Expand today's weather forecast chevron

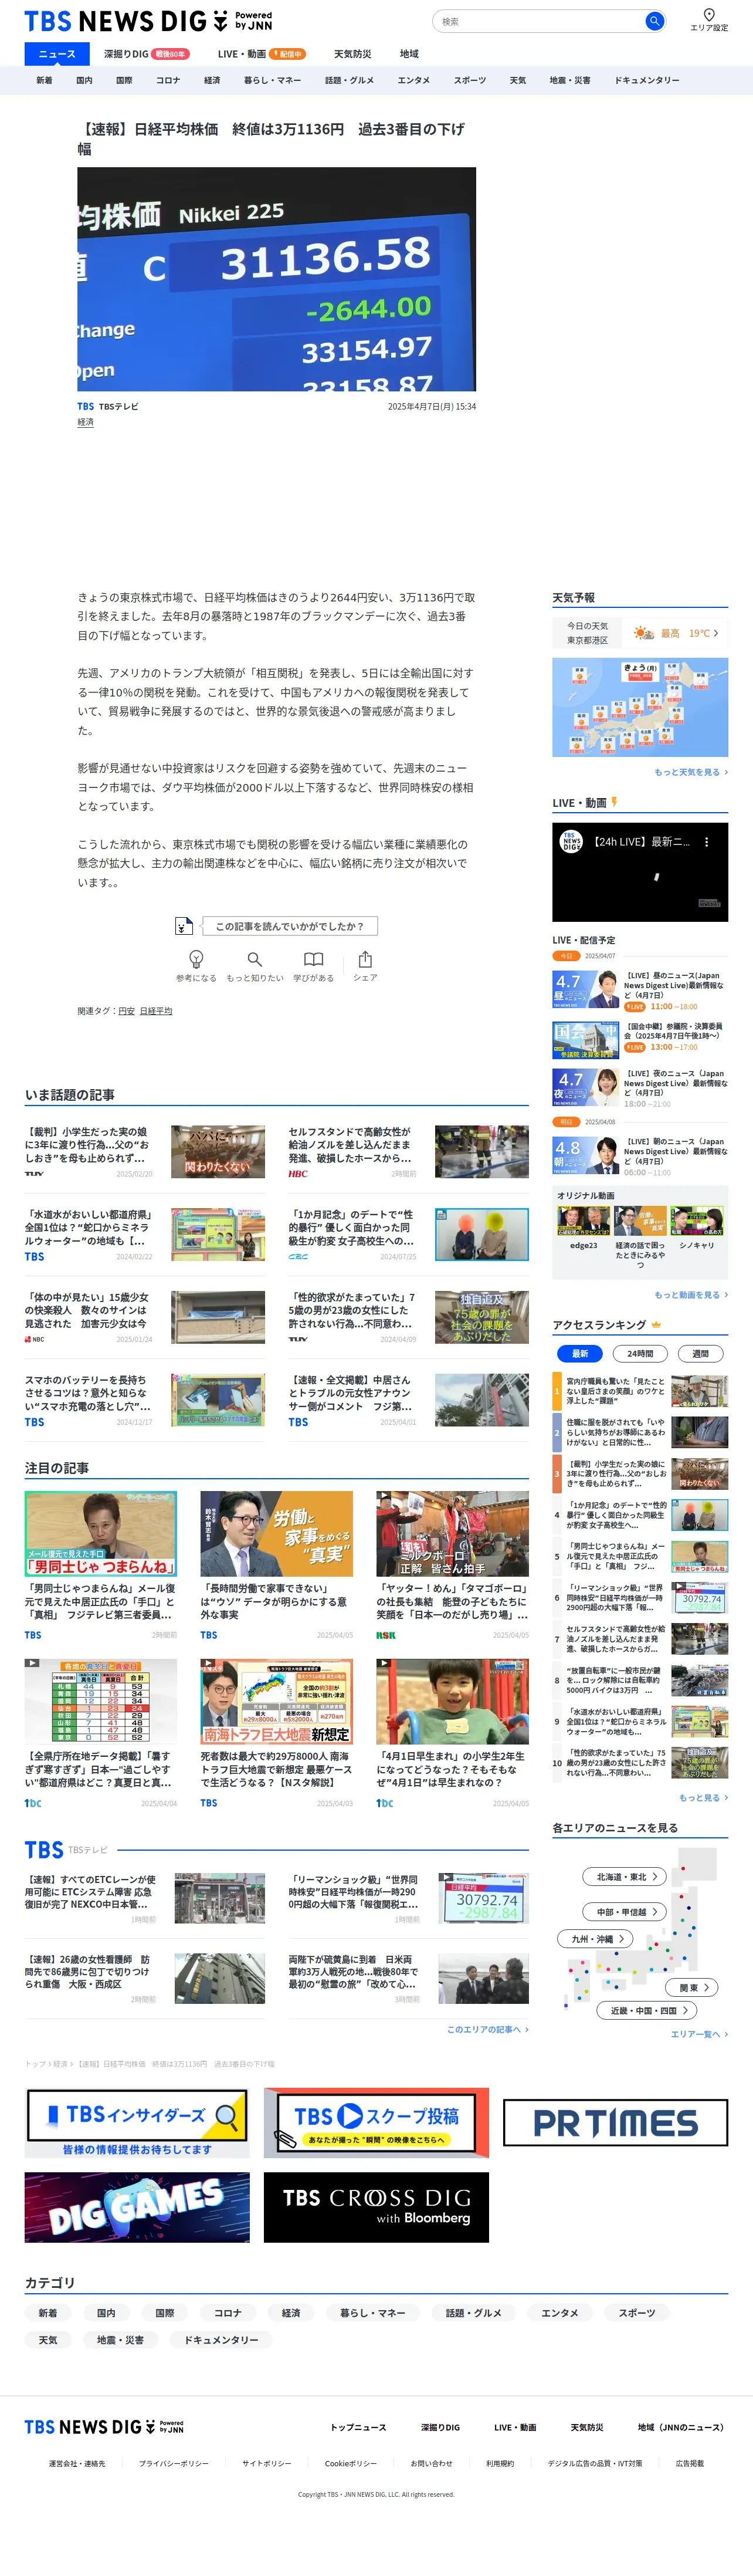pyautogui.click(x=716, y=633)
